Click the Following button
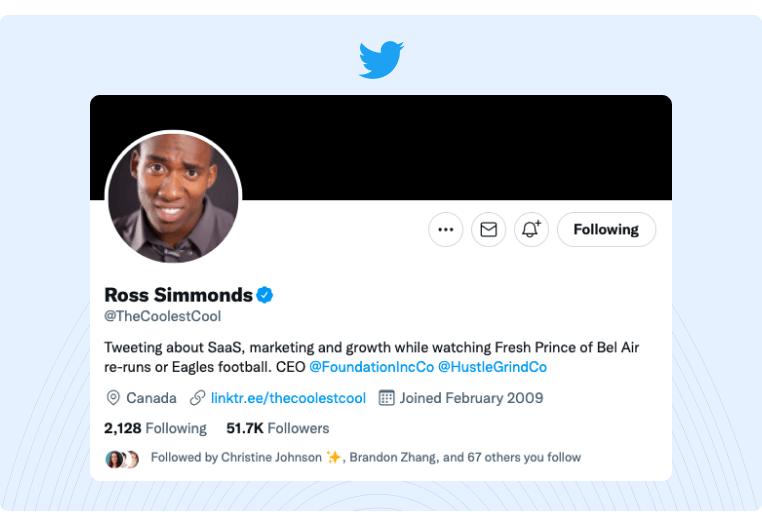 click(606, 229)
